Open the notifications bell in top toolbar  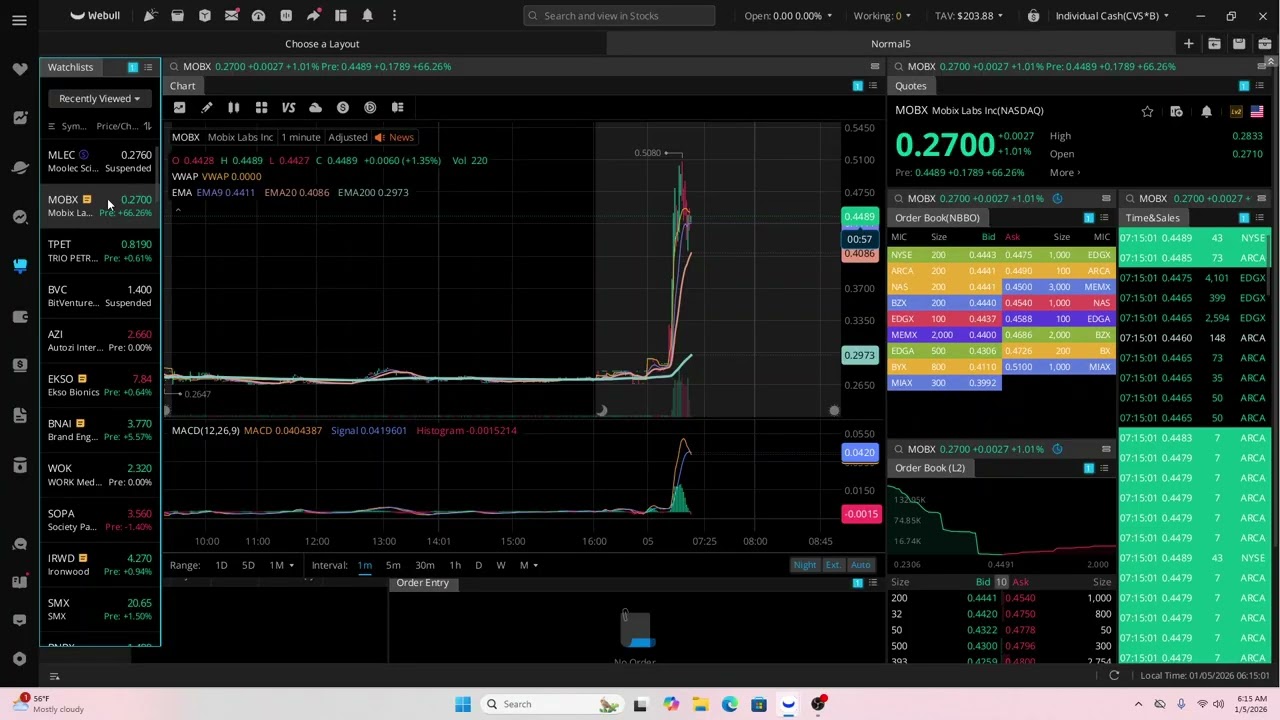pos(367,15)
